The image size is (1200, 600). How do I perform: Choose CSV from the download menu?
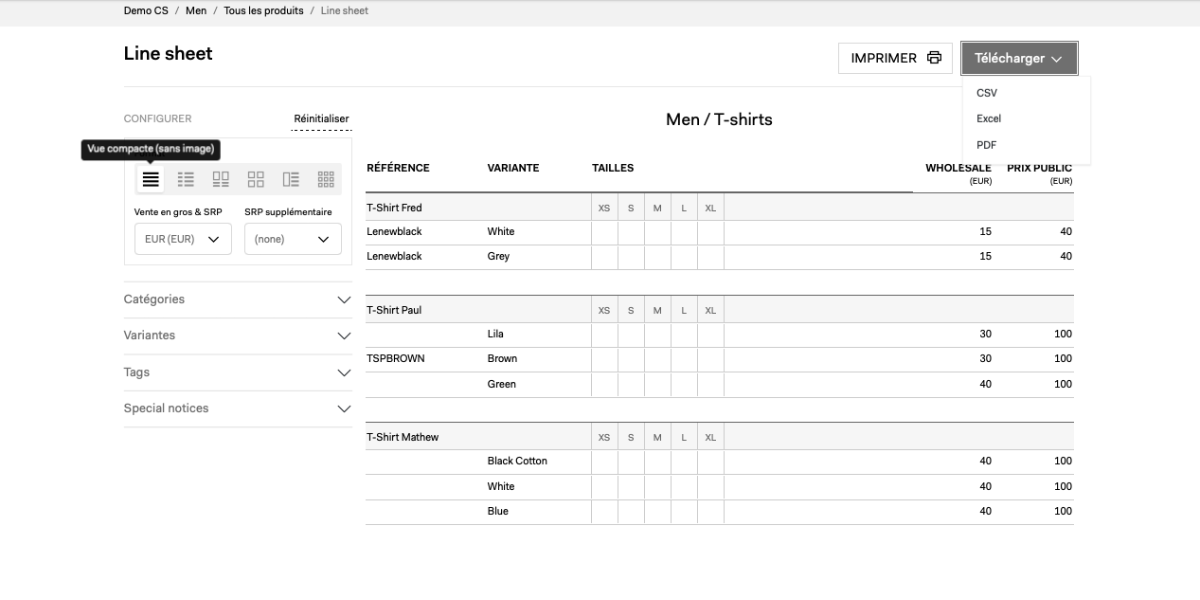click(x=987, y=93)
